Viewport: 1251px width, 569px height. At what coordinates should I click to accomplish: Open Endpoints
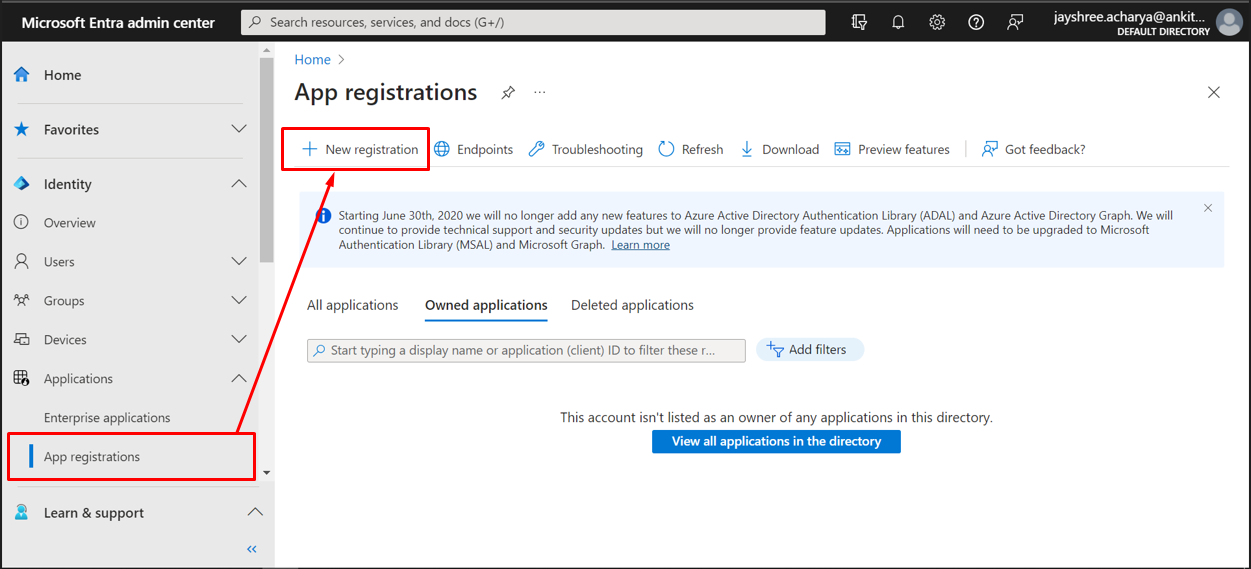coord(473,149)
